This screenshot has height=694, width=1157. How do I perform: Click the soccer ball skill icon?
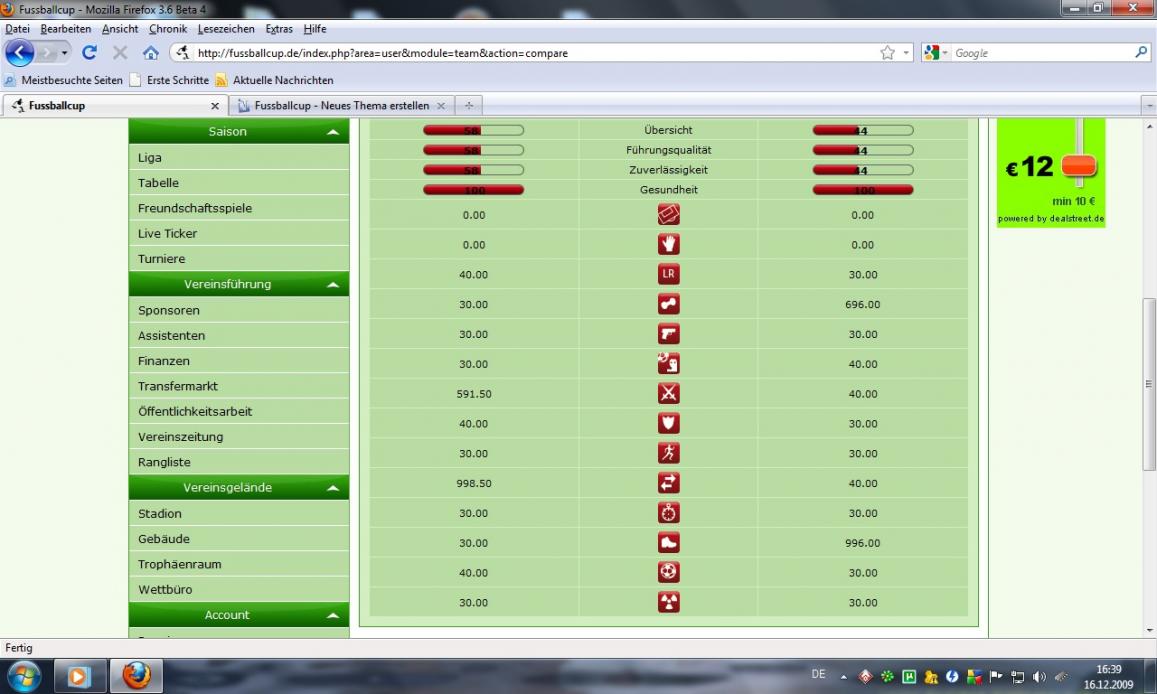click(668, 572)
